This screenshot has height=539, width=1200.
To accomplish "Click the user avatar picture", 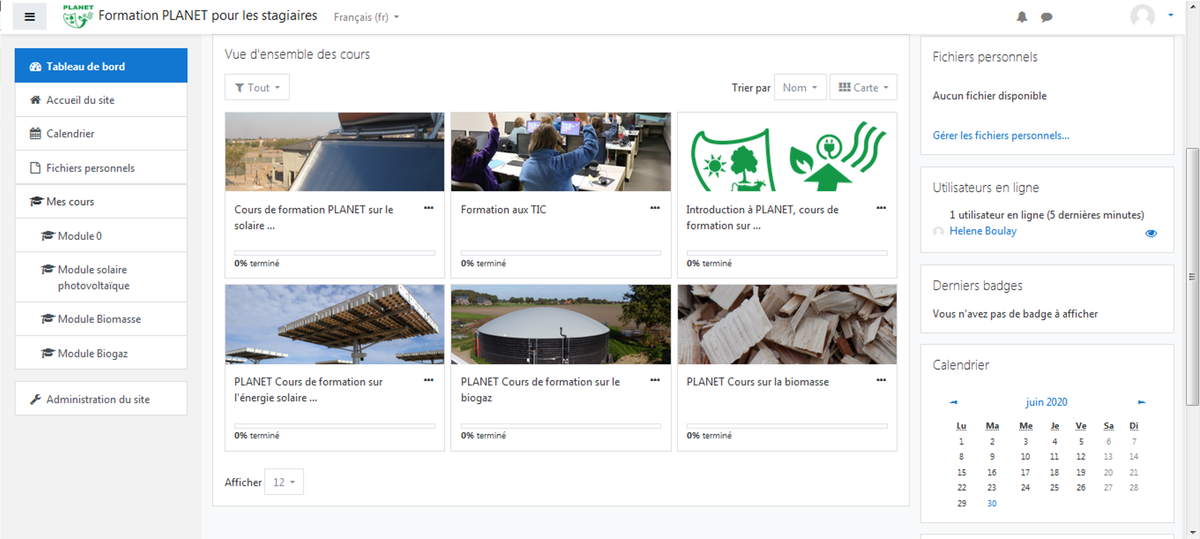I will click(1142, 16).
